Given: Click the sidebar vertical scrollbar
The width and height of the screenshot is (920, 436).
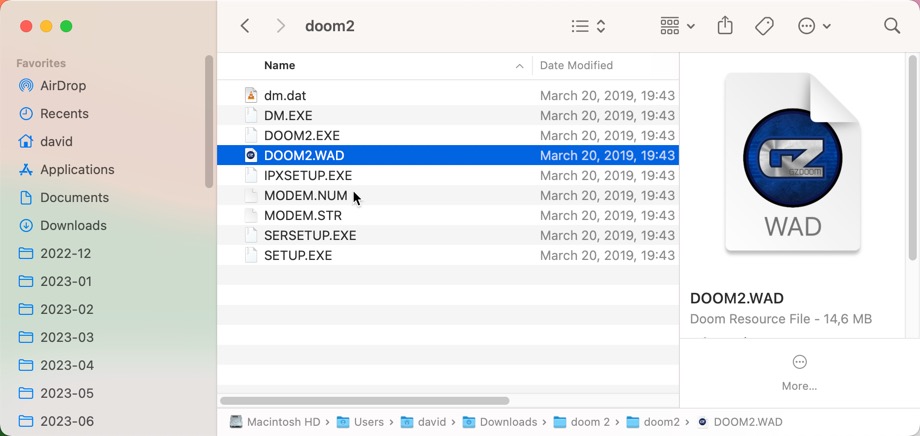Looking at the screenshot, I should pos(209,121).
